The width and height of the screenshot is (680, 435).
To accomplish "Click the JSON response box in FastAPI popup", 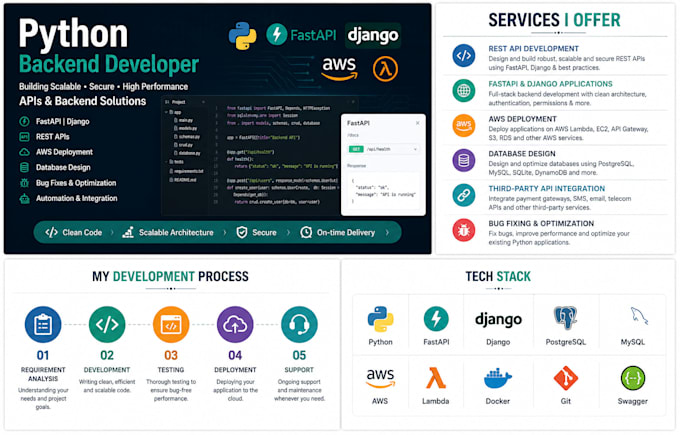I will [x=383, y=191].
